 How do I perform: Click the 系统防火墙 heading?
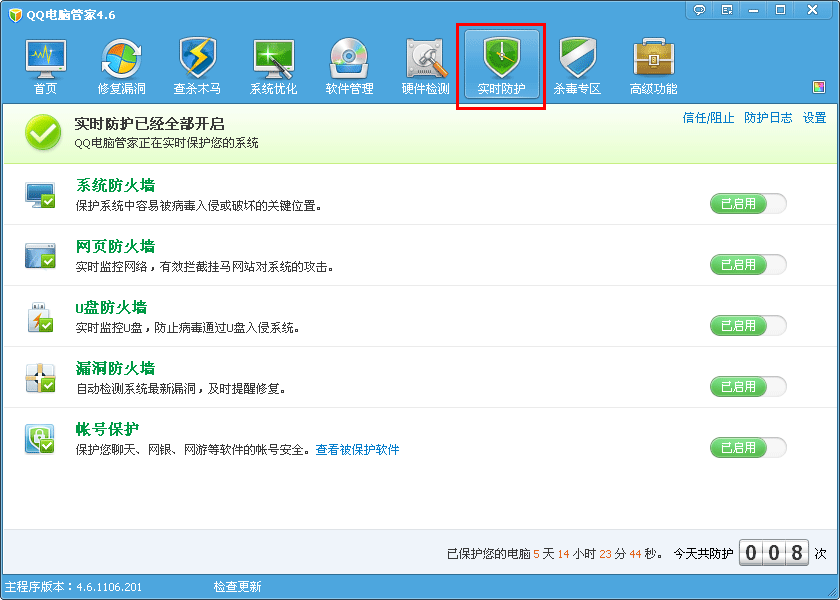pos(115,185)
